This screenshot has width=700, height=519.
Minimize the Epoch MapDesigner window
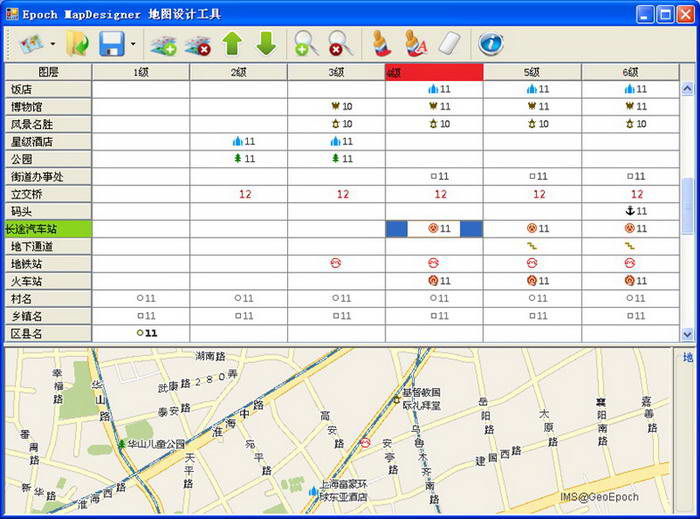coord(644,14)
